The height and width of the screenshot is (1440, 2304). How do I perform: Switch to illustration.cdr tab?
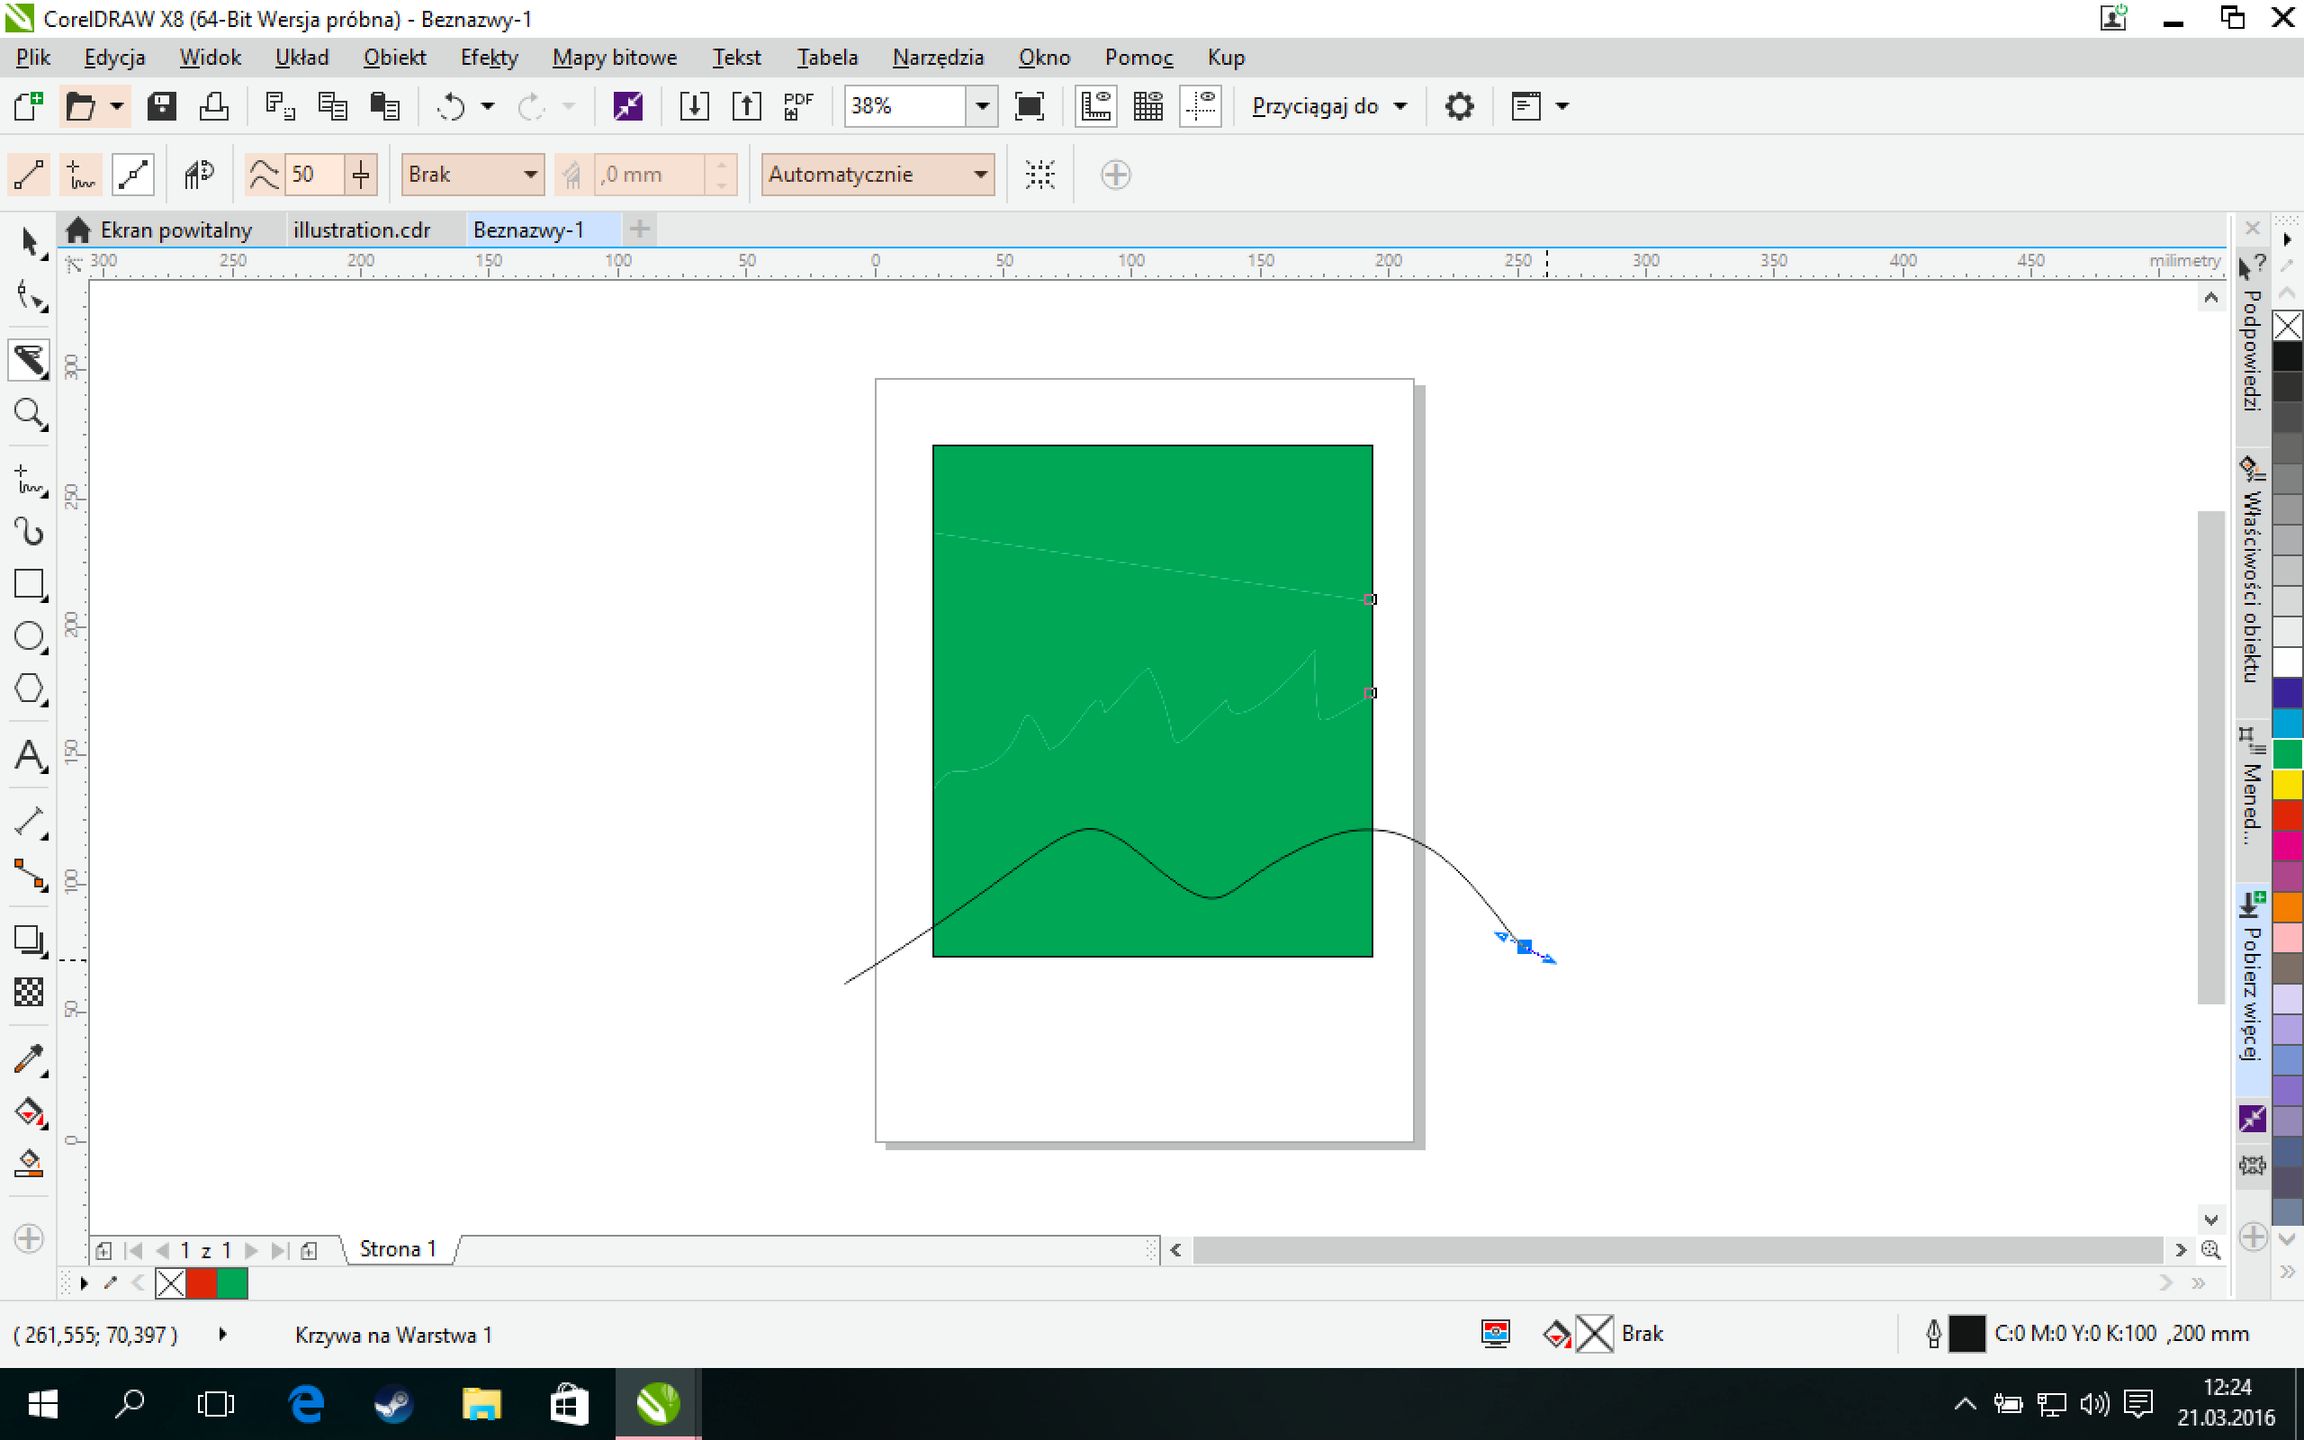point(361,230)
